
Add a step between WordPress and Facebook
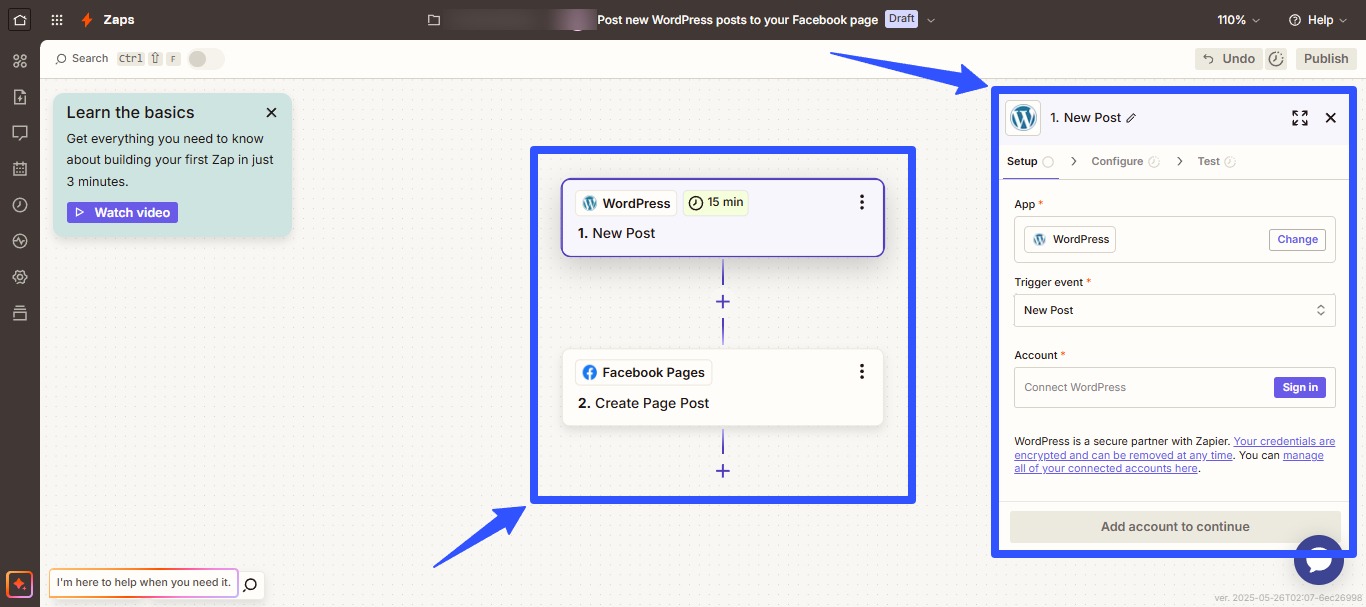(x=723, y=302)
